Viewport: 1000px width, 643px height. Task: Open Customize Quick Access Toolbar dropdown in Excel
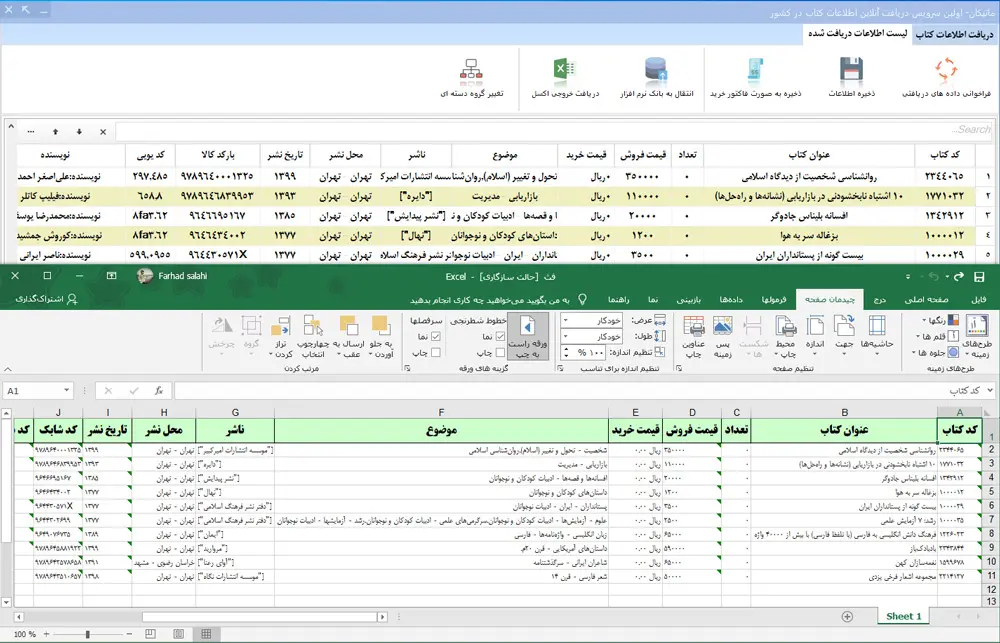908,277
